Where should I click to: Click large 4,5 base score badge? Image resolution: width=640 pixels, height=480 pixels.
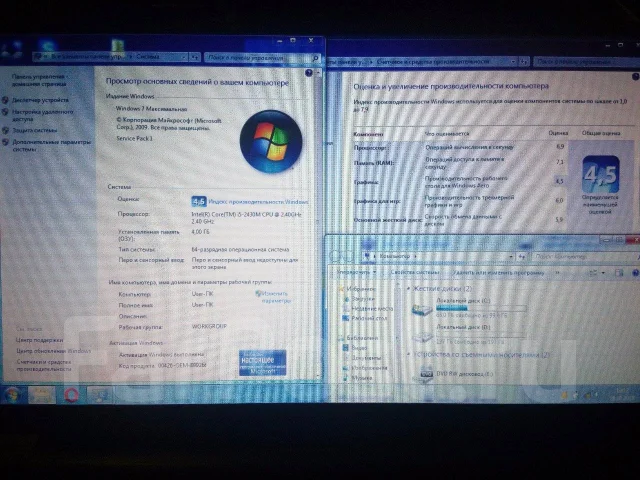click(x=600, y=174)
